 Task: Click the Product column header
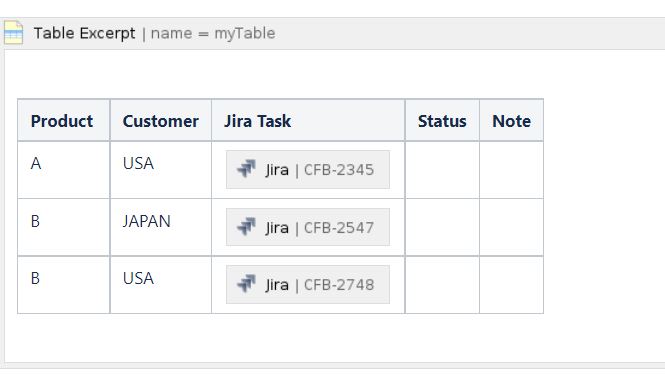tap(64, 120)
